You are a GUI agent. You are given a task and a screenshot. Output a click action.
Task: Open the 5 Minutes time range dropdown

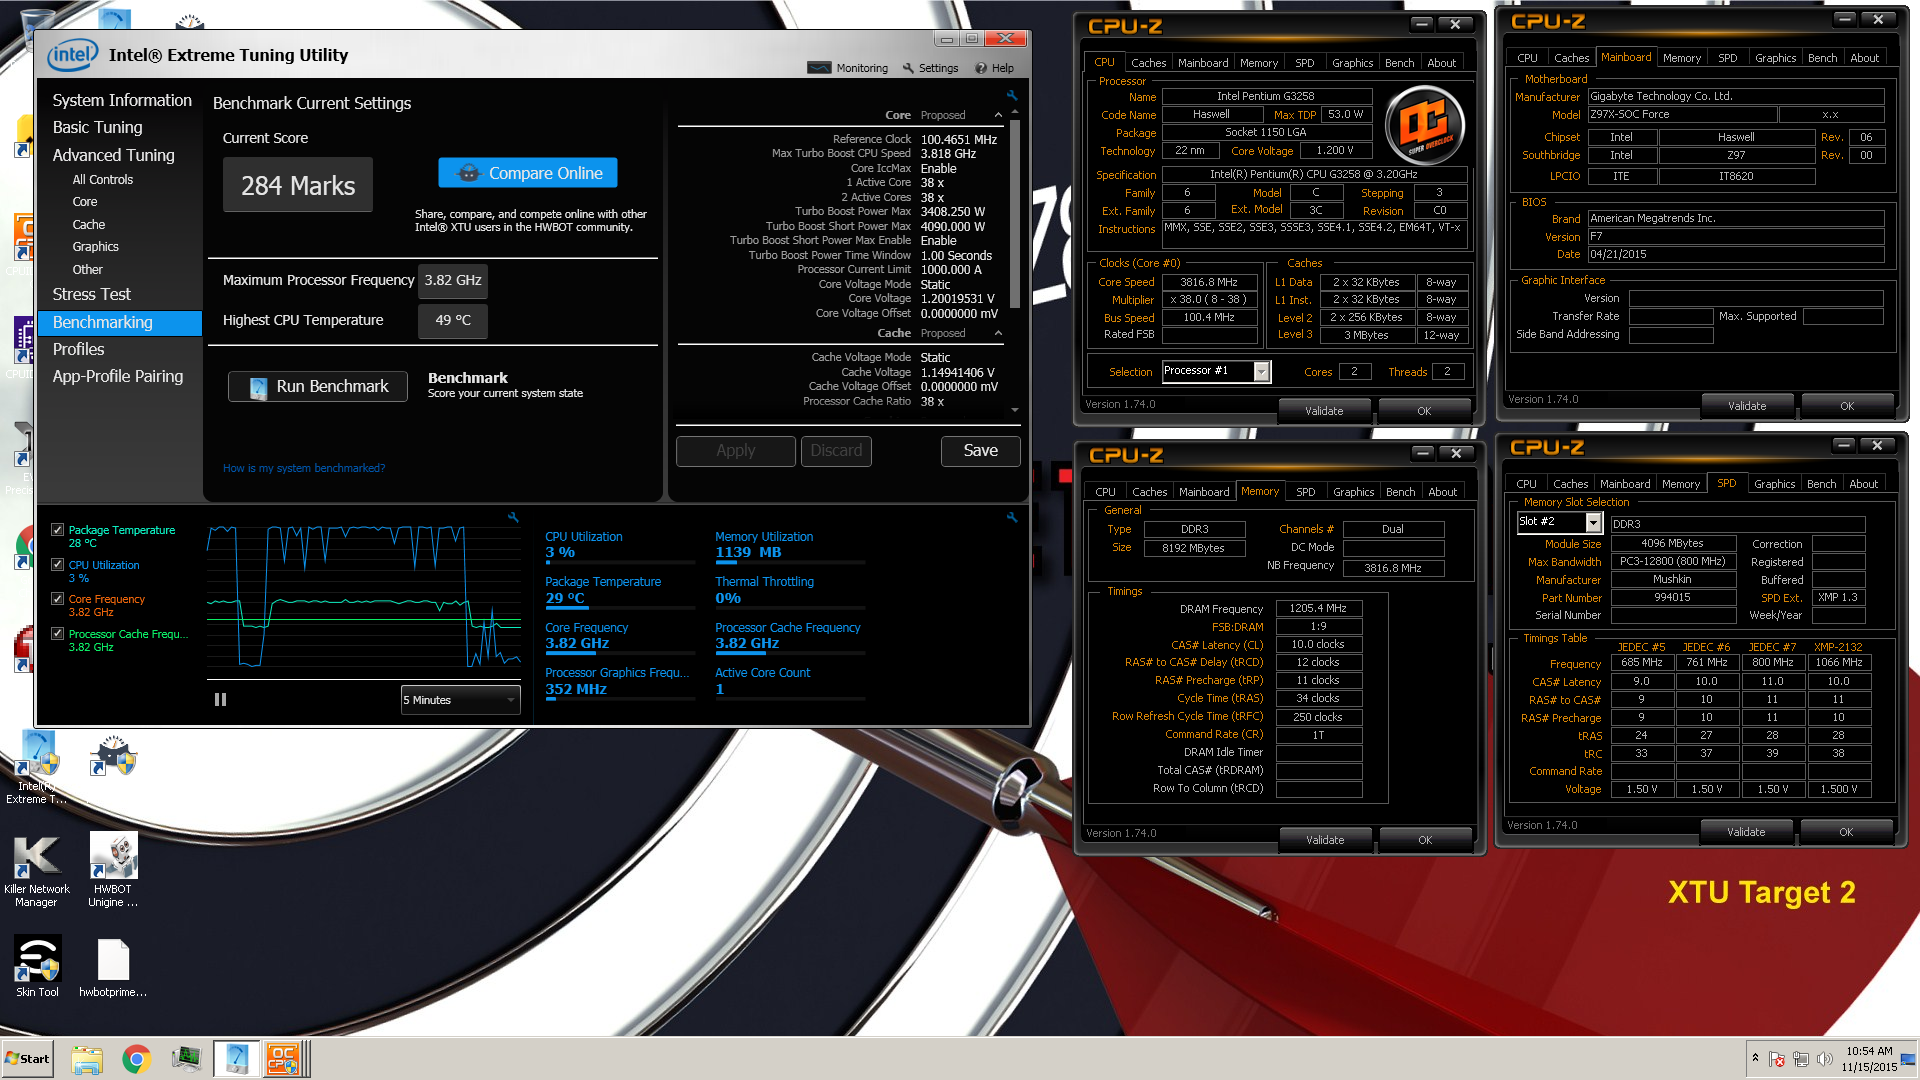(x=460, y=700)
